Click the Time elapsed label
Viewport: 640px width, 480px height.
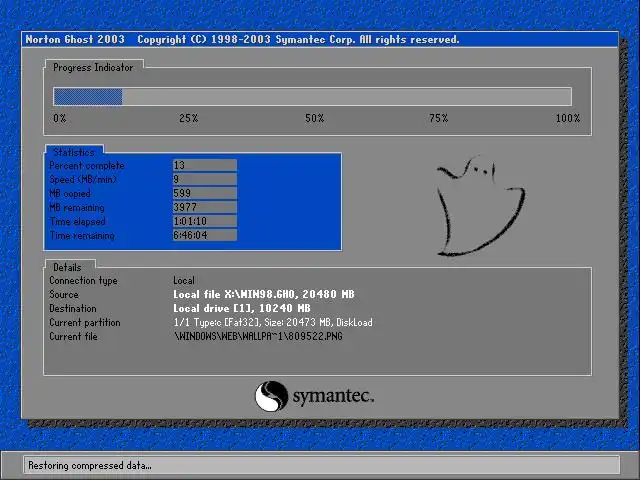(78, 221)
